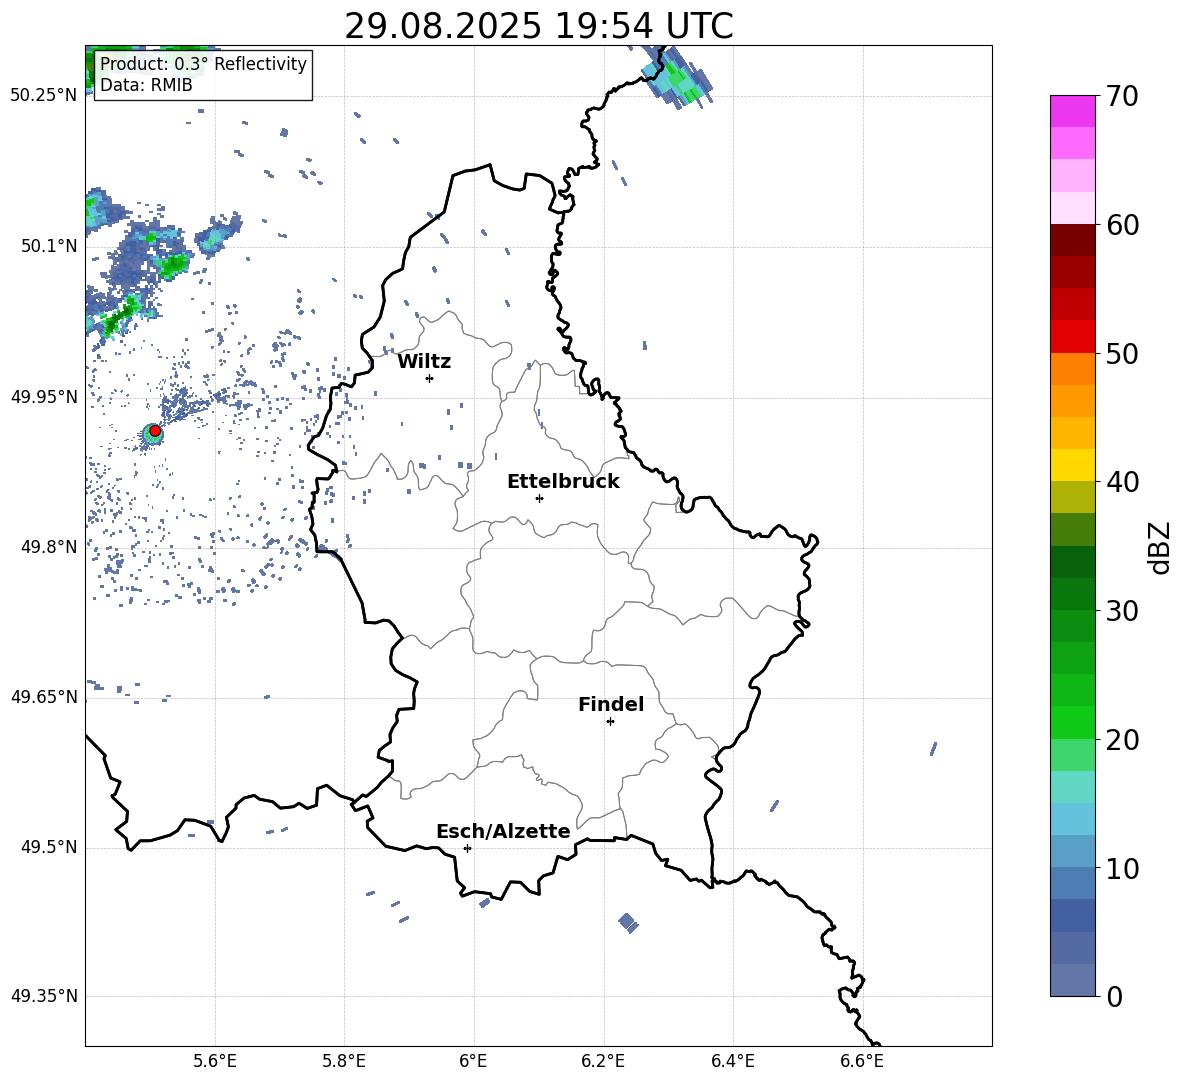Click the '6.6°E' longitude label

(x=862, y=1061)
